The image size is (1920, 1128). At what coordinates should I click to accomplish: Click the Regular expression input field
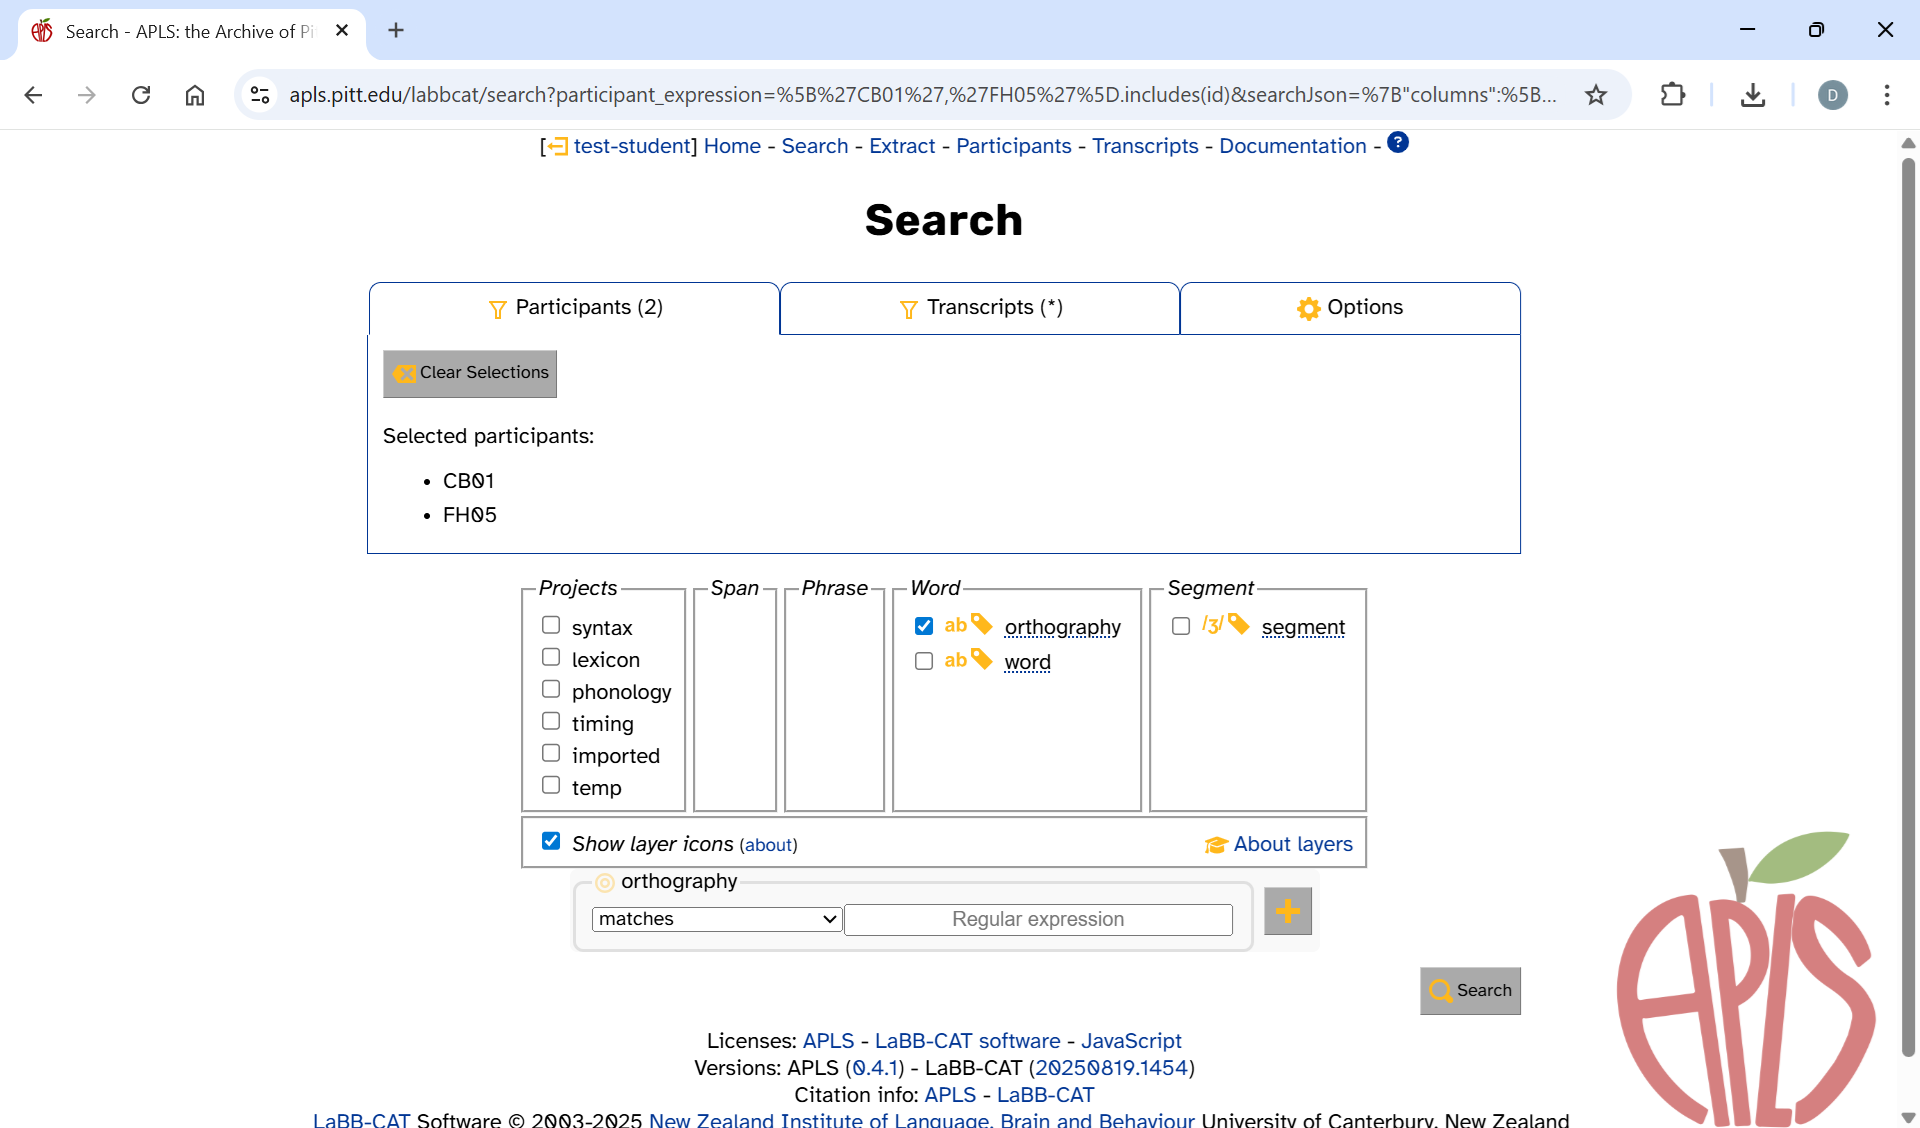point(1037,919)
